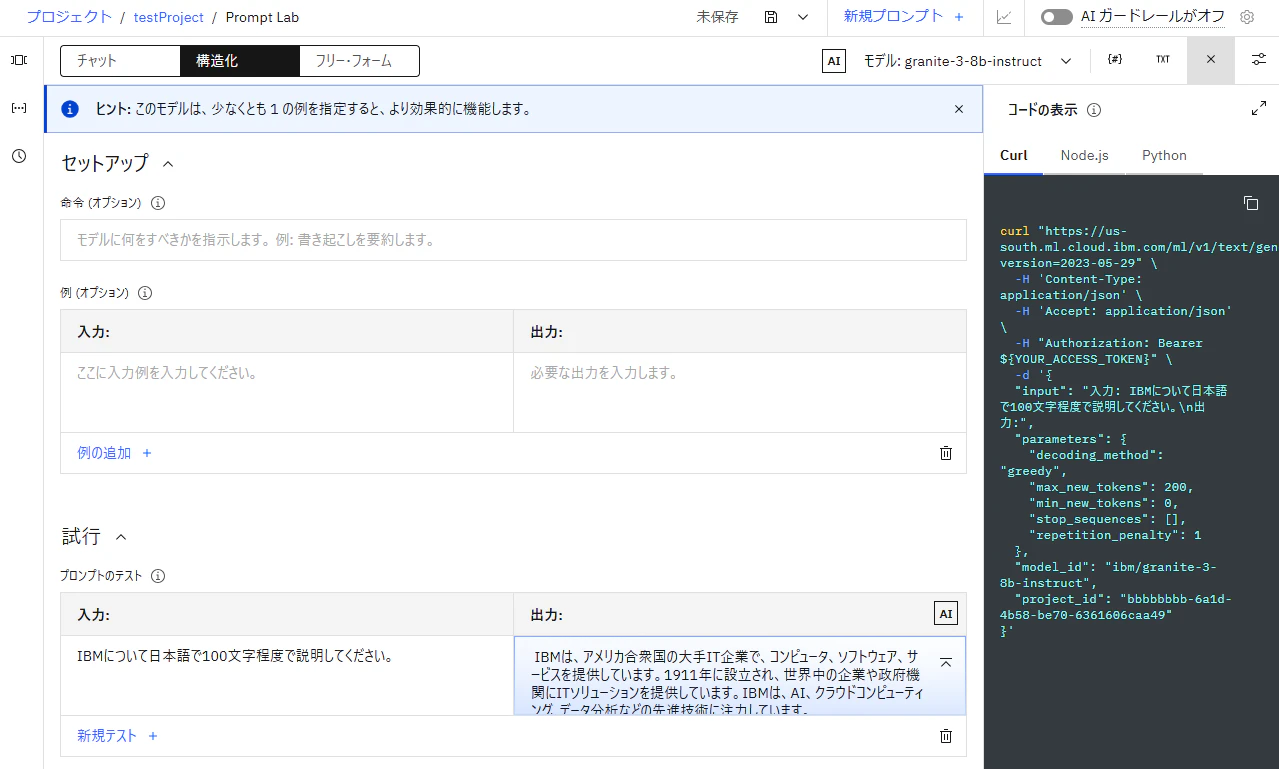Dismiss the hint notification banner
This screenshot has height=769, width=1279.
pos(959,109)
